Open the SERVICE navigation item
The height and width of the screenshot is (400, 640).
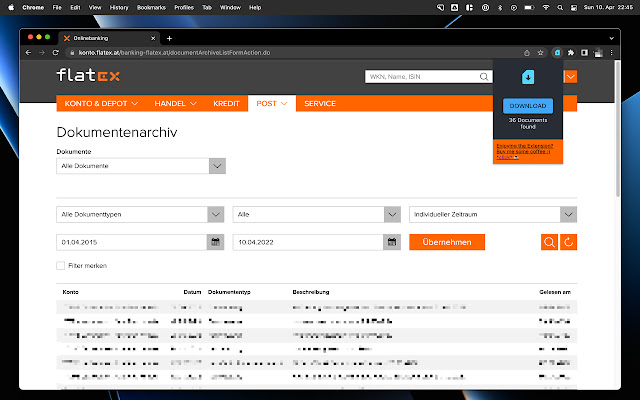[x=320, y=104]
